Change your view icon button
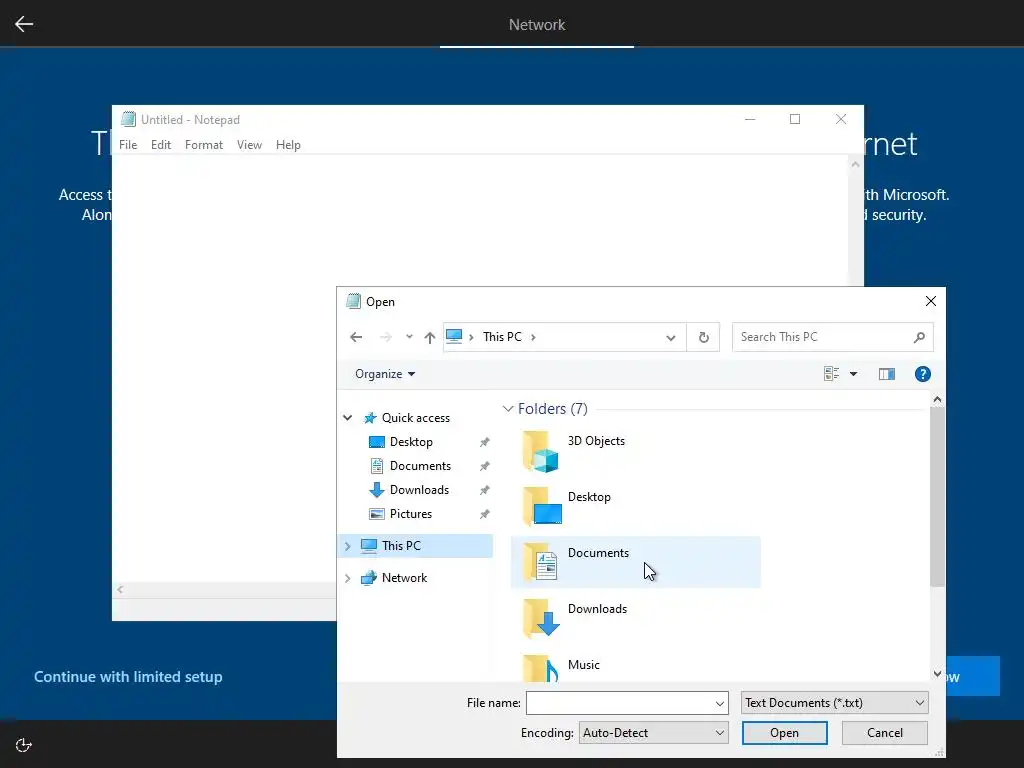 [x=831, y=374]
